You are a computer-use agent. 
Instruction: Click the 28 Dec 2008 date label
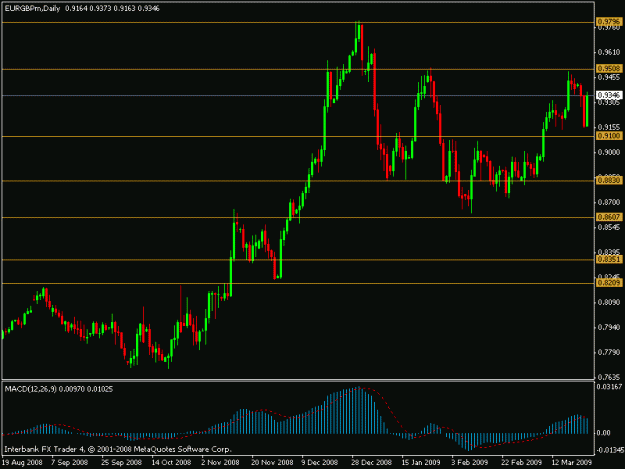coord(371,463)
